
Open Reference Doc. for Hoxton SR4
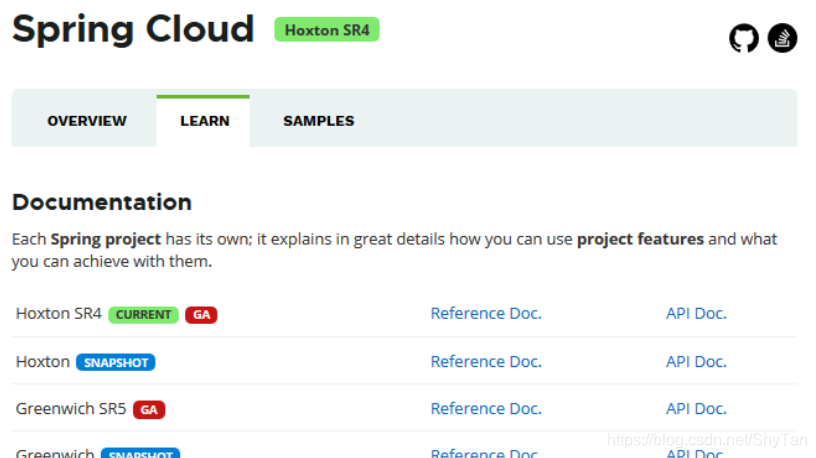click(x=486, y=313)
